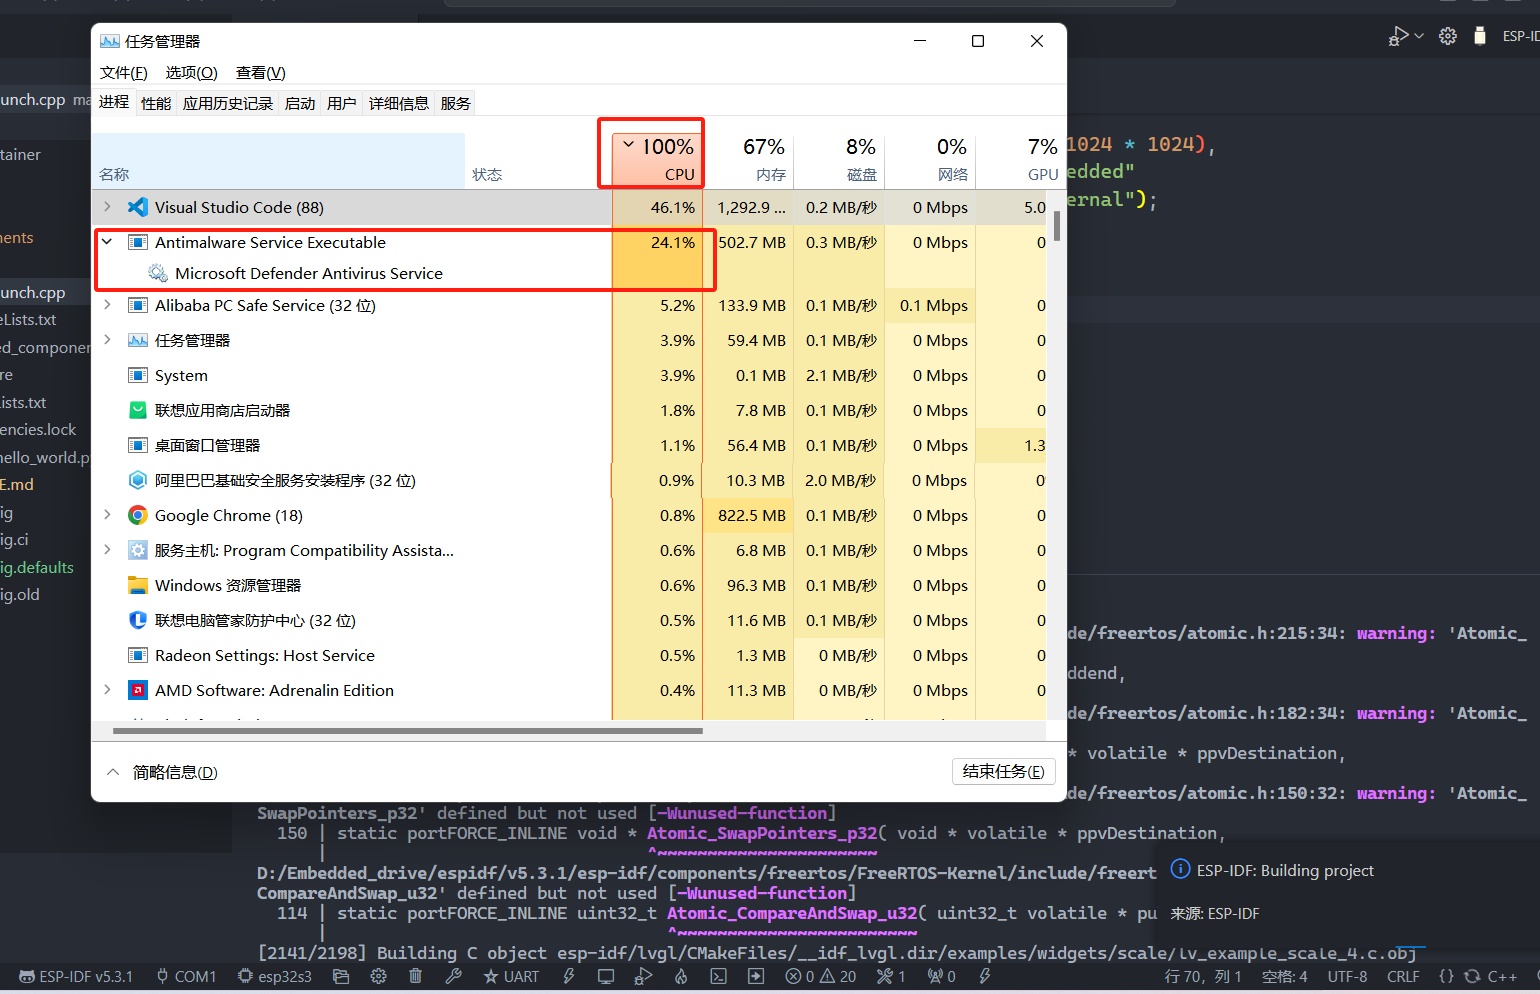
Task: Click the flame build-flash-monitor icon
Action: (x=681, y=976)
